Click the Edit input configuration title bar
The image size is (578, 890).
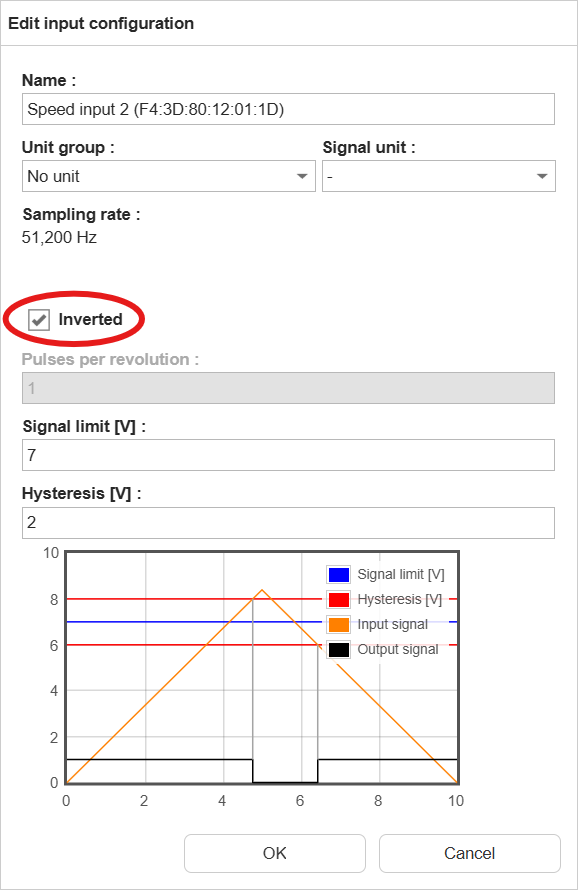point(101,23)
